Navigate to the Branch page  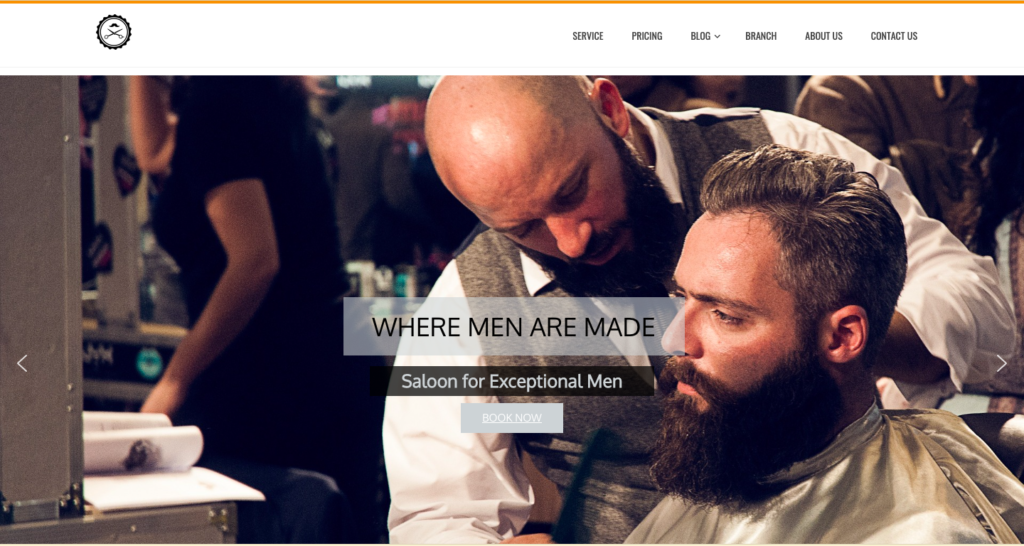pos(761,36)
